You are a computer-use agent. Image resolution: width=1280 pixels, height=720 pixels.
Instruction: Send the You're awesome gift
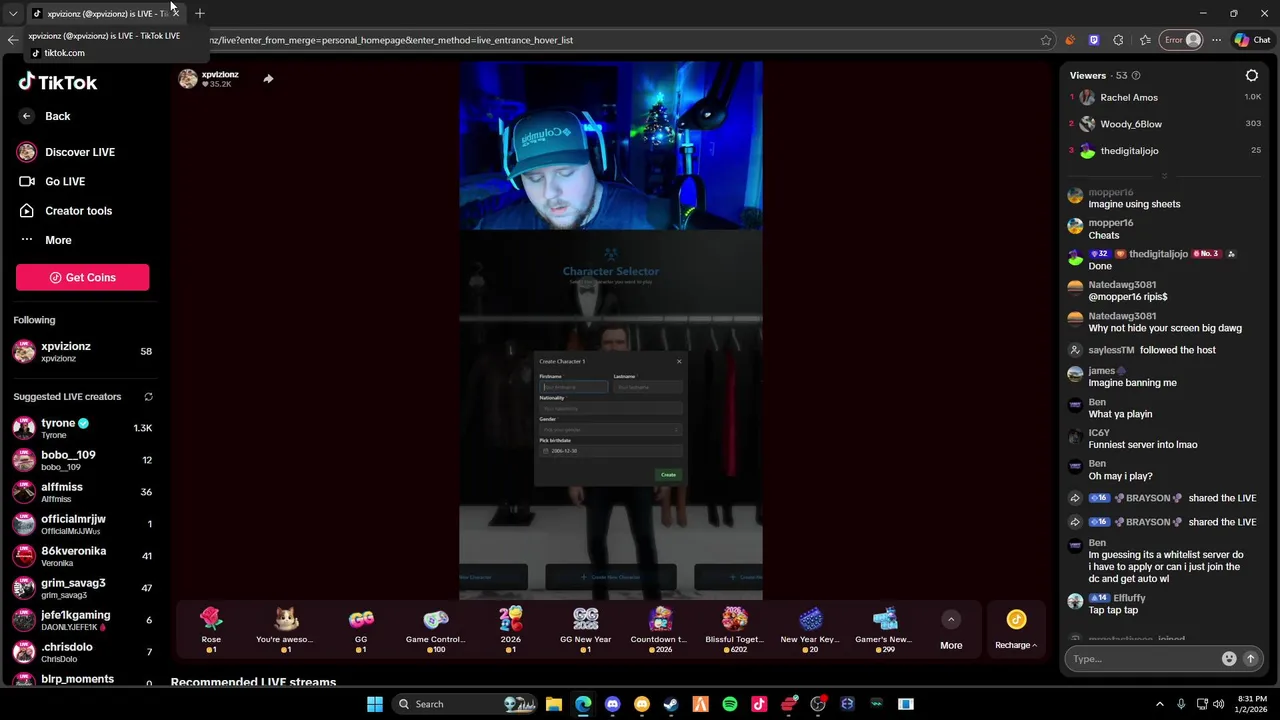[285, 629]
